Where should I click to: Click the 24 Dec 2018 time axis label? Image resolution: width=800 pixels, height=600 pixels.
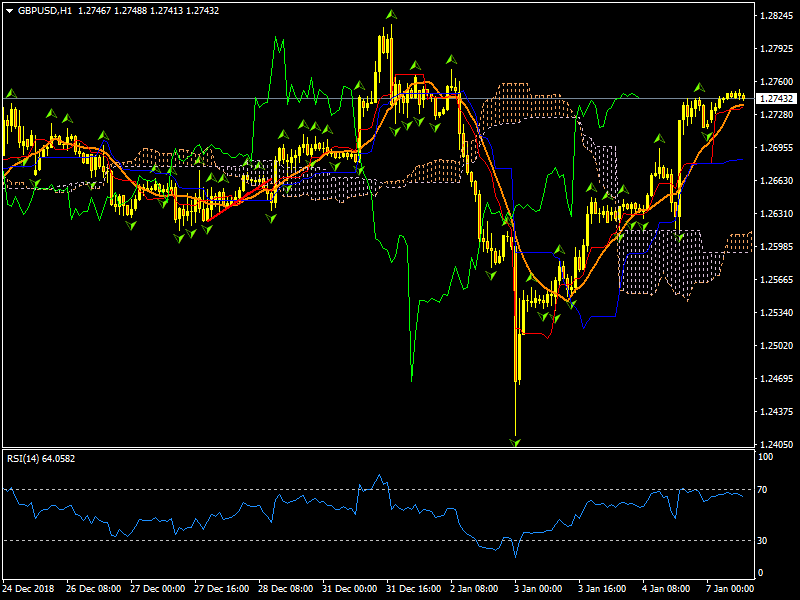coord(32,588)
